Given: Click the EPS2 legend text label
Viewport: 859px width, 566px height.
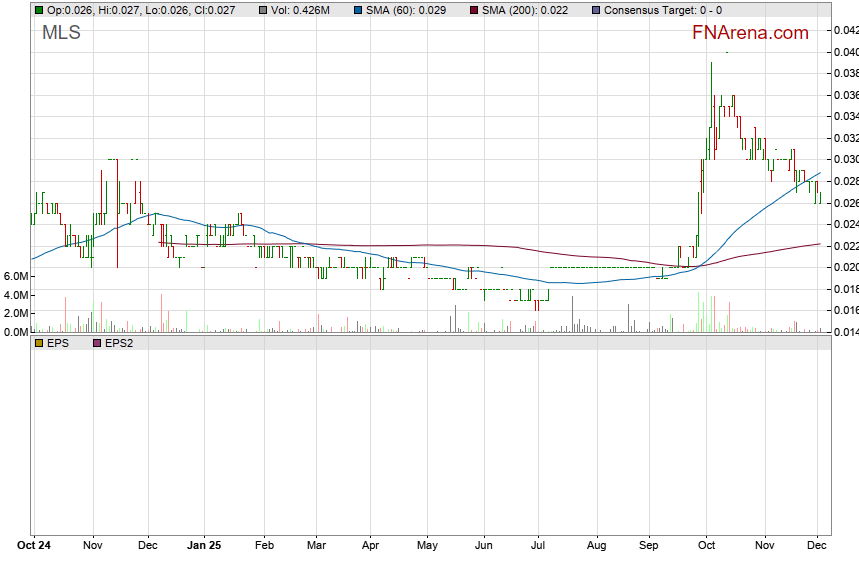Looking at the screenshot, I should click(x=119, y=343).
